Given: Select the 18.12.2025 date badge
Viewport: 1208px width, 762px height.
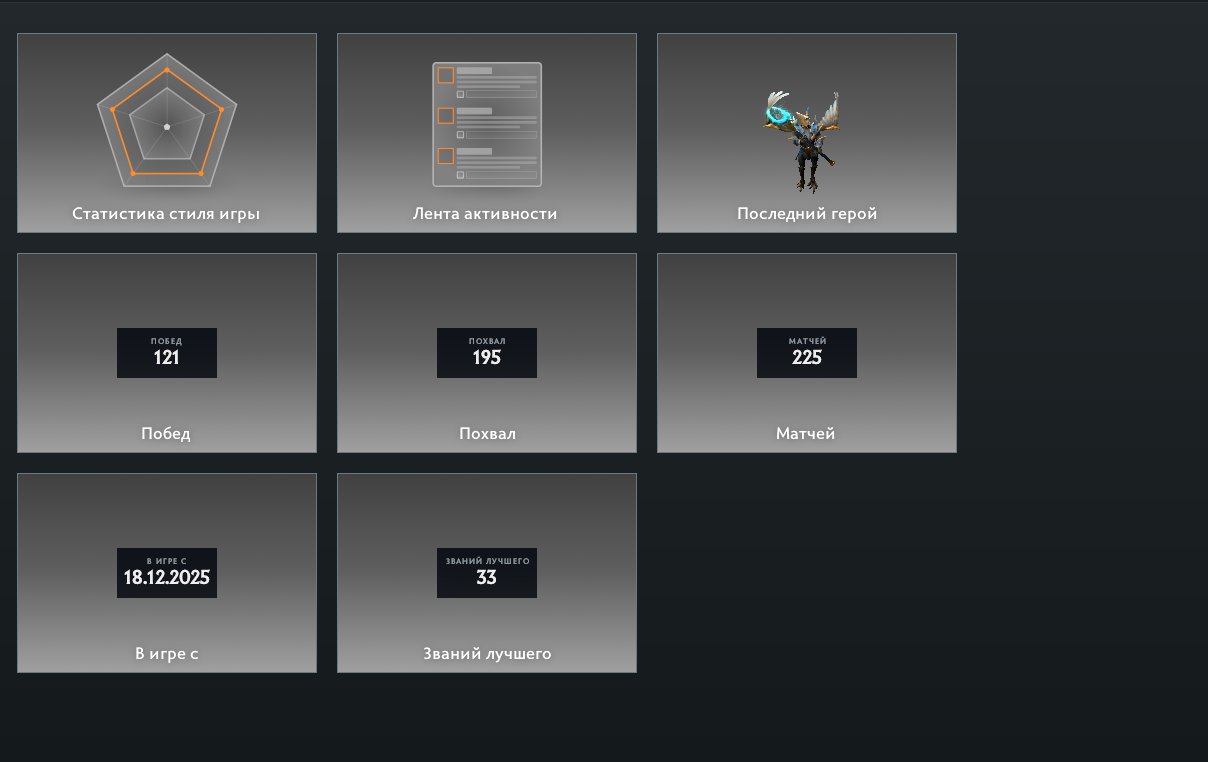Looking at the screenshot, I should coord(167,573).
